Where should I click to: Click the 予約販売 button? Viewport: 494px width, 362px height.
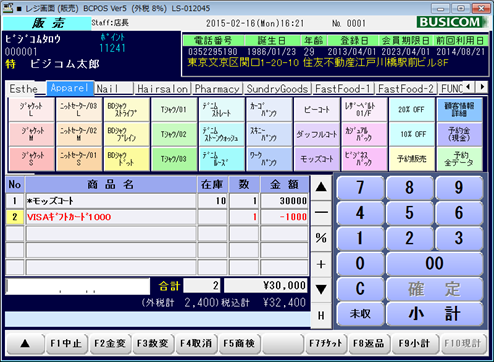click(412, 159)
